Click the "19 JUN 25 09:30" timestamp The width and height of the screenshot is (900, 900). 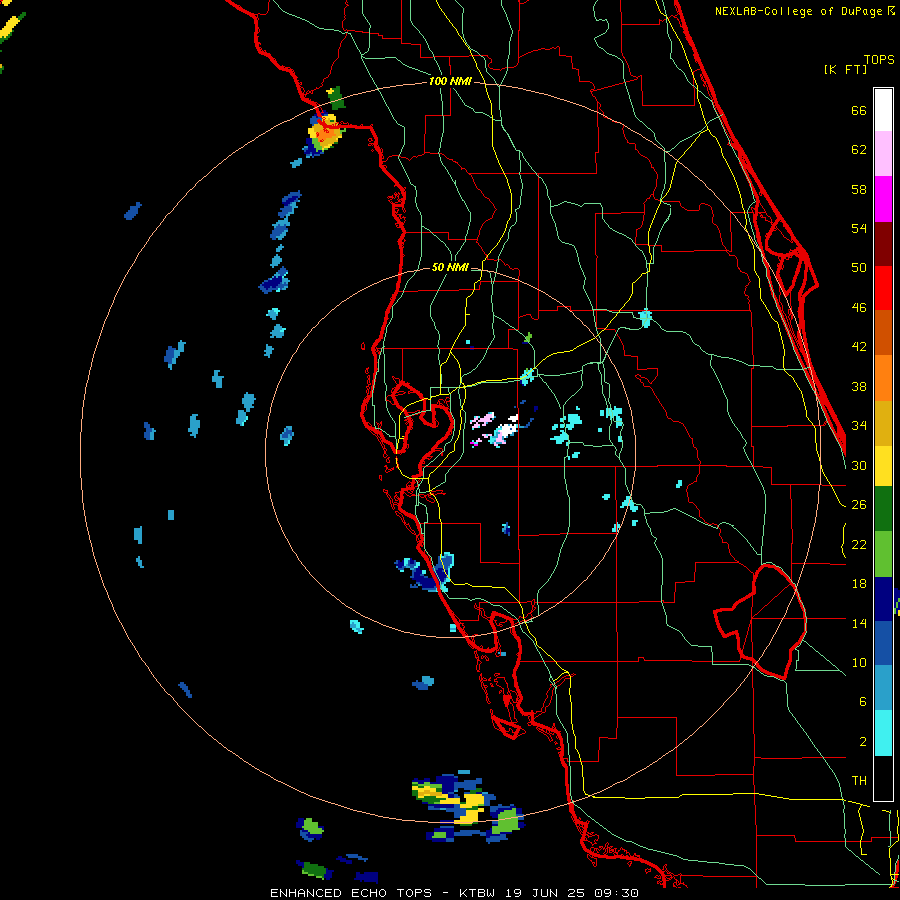point(572,893)
